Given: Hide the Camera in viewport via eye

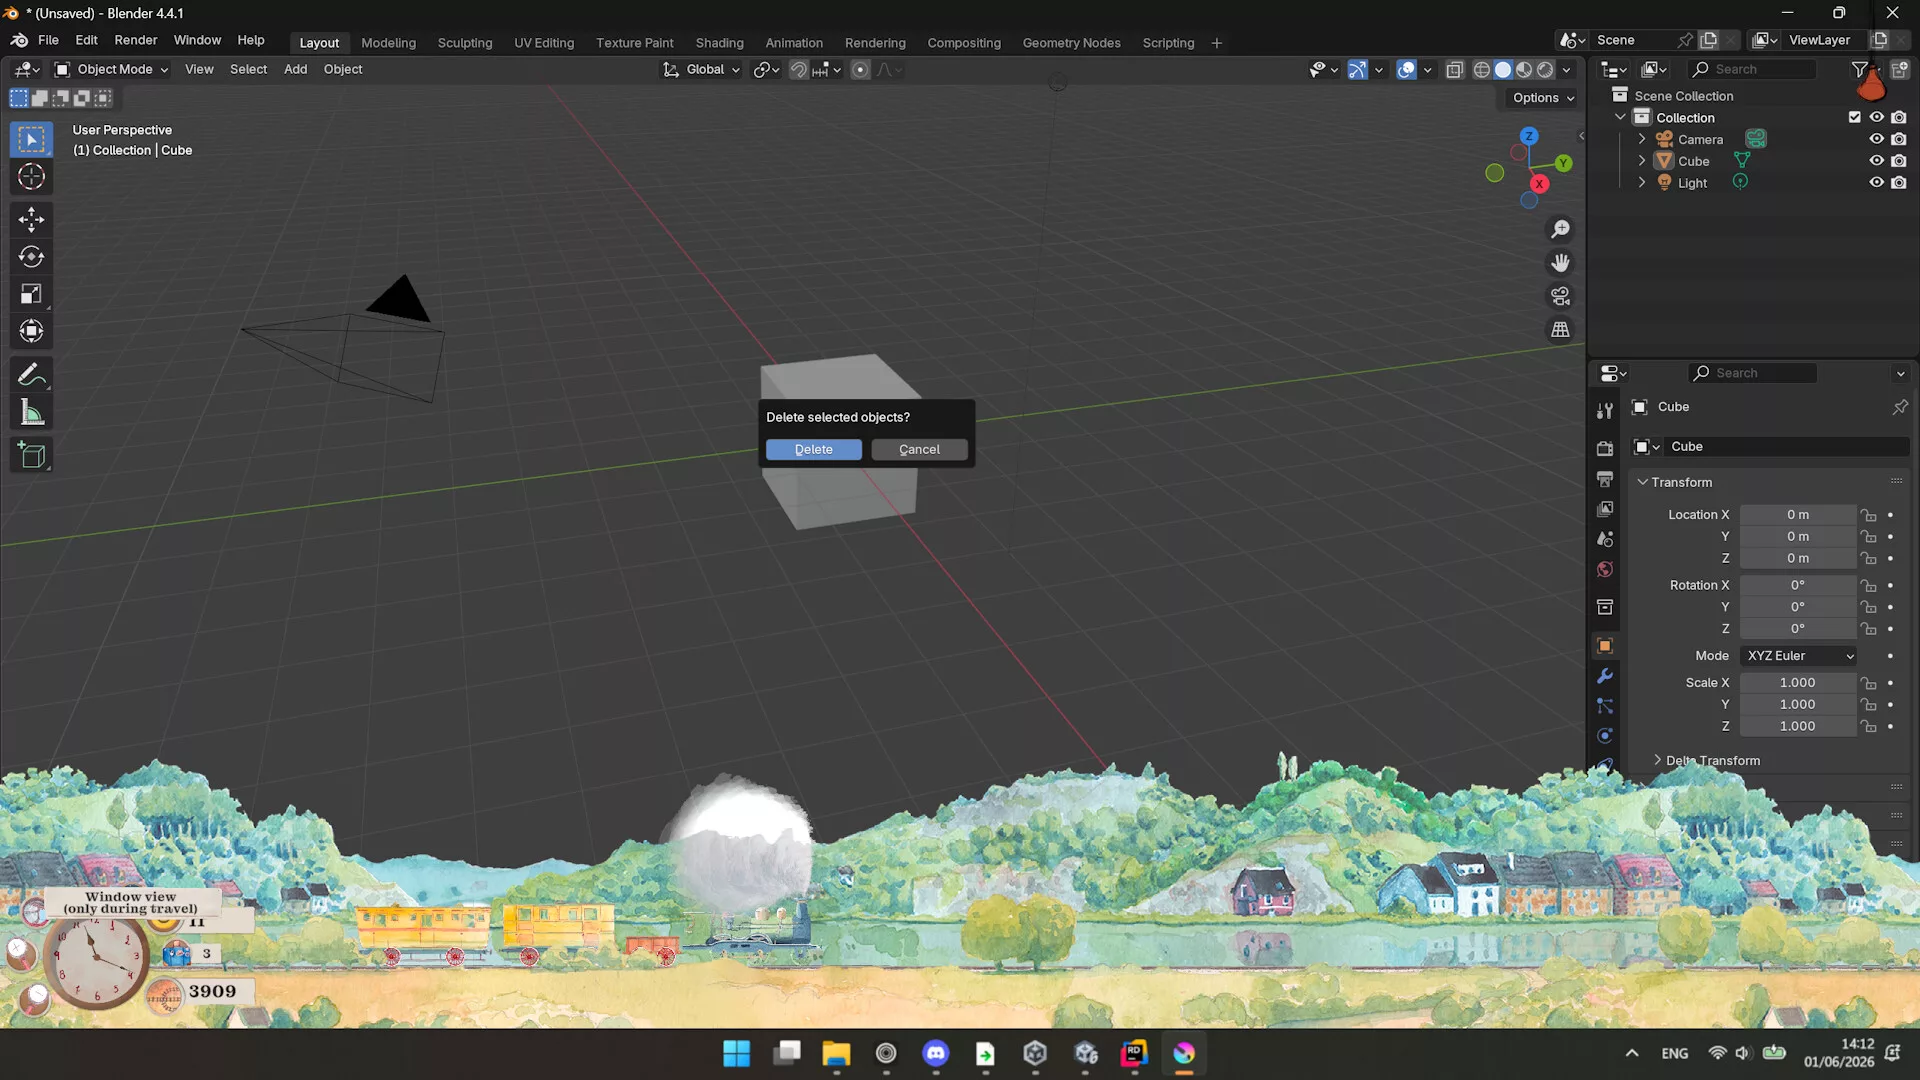Looking at the screenshot, I should point(1877,139).
